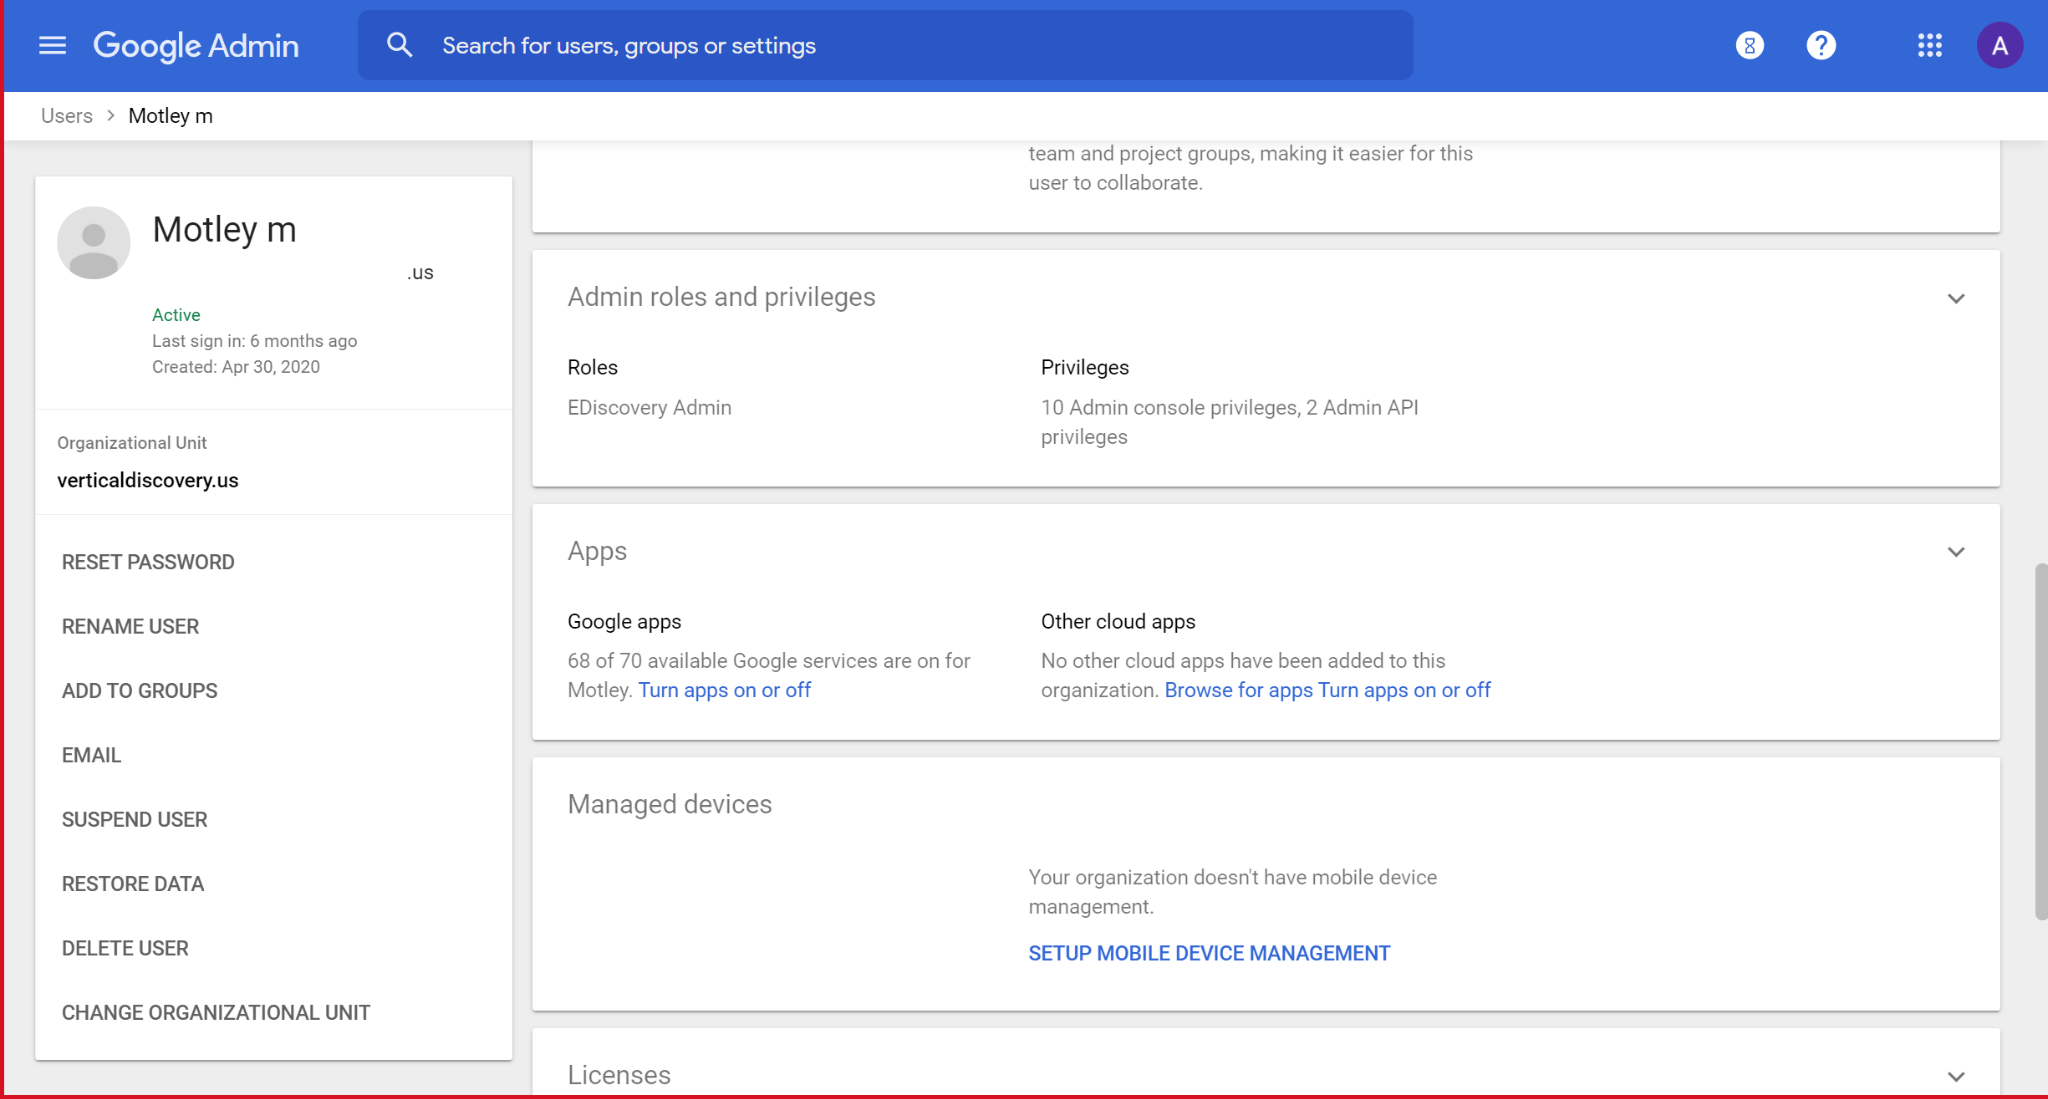The image size is (2048, 1099).
Task: Click the breadcrumb chevron separator
Action: (x=111, y=116)
